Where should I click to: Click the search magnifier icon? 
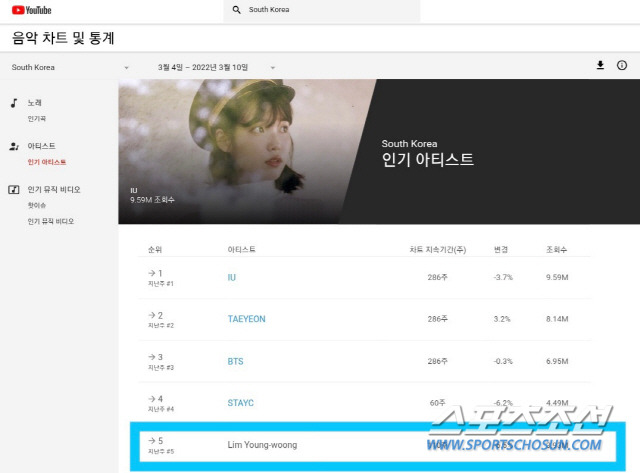[x=236, y=10]
